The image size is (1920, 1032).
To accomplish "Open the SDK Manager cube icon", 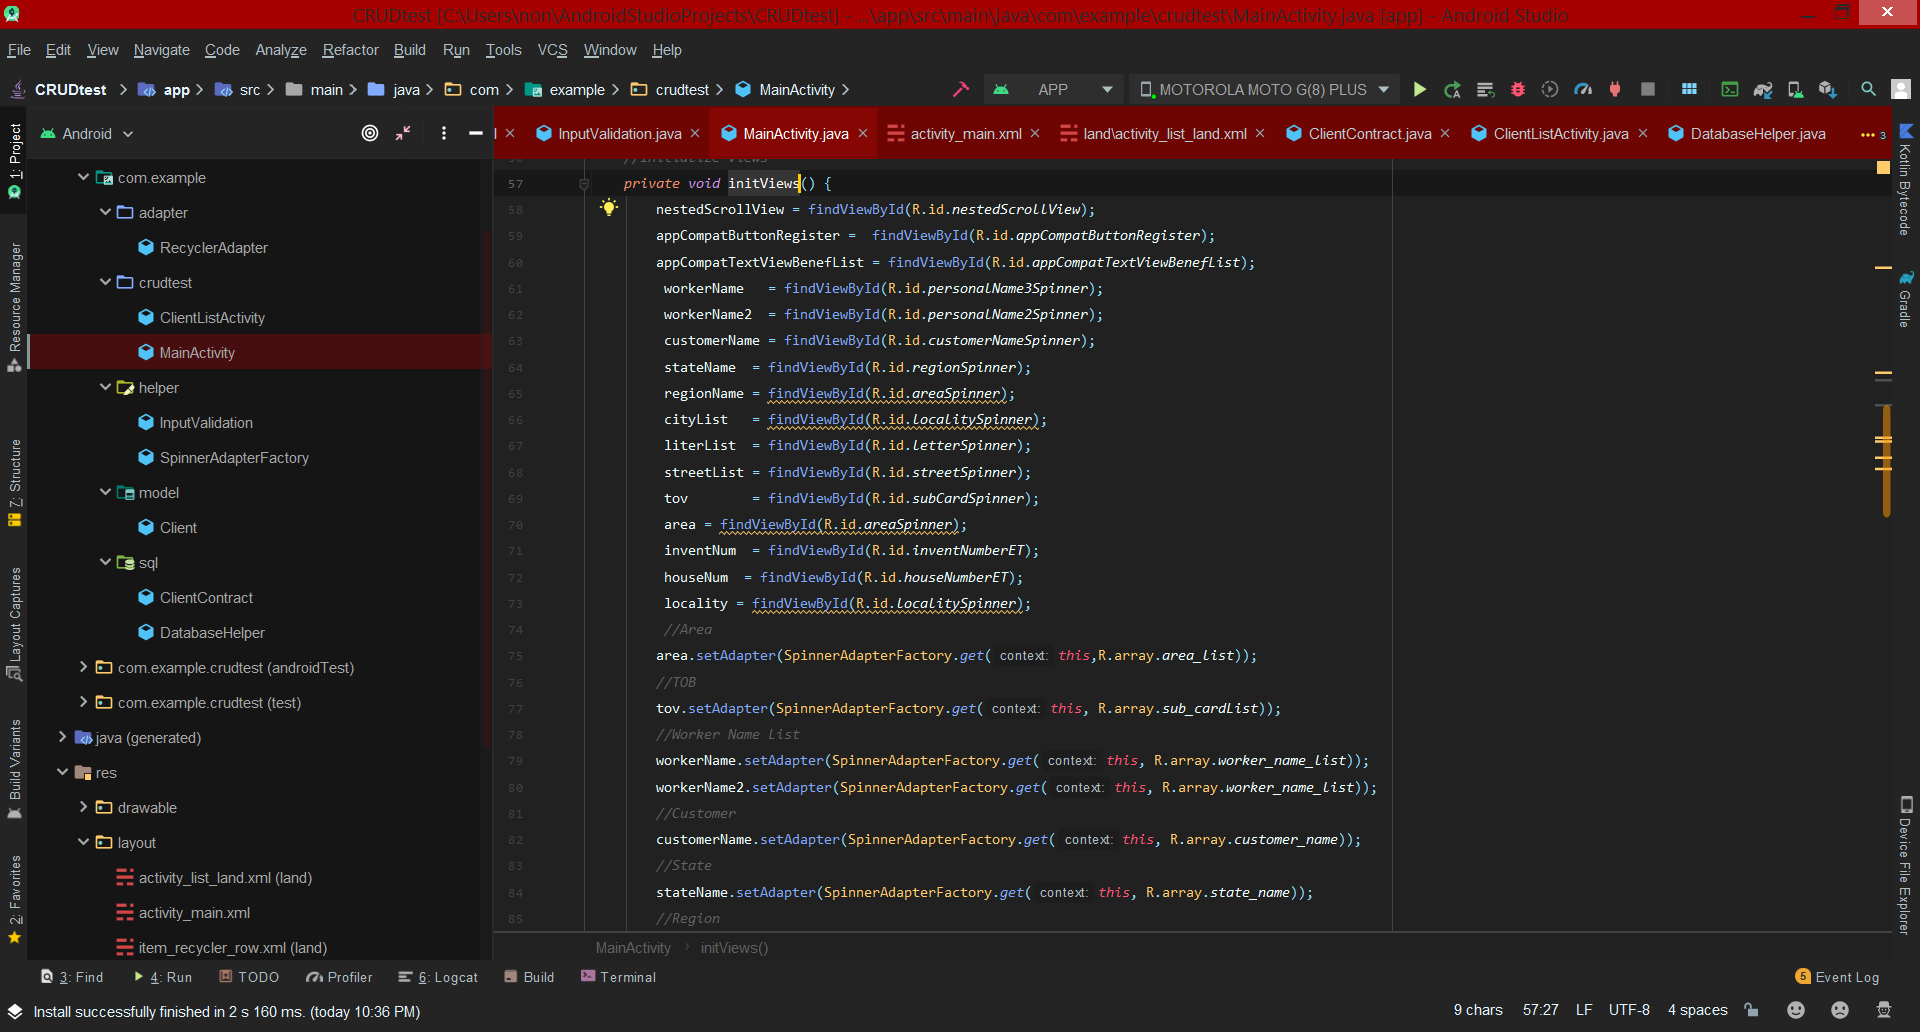I will [x=1828, y=89].
